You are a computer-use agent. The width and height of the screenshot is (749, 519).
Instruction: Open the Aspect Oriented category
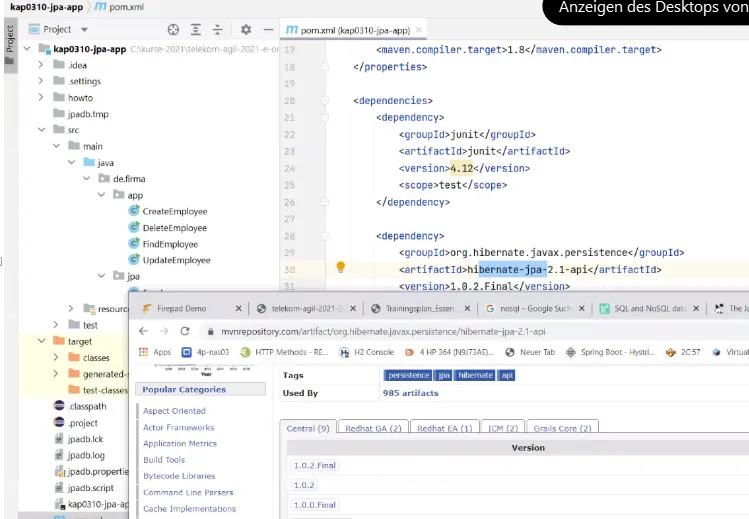click(174, 411)
